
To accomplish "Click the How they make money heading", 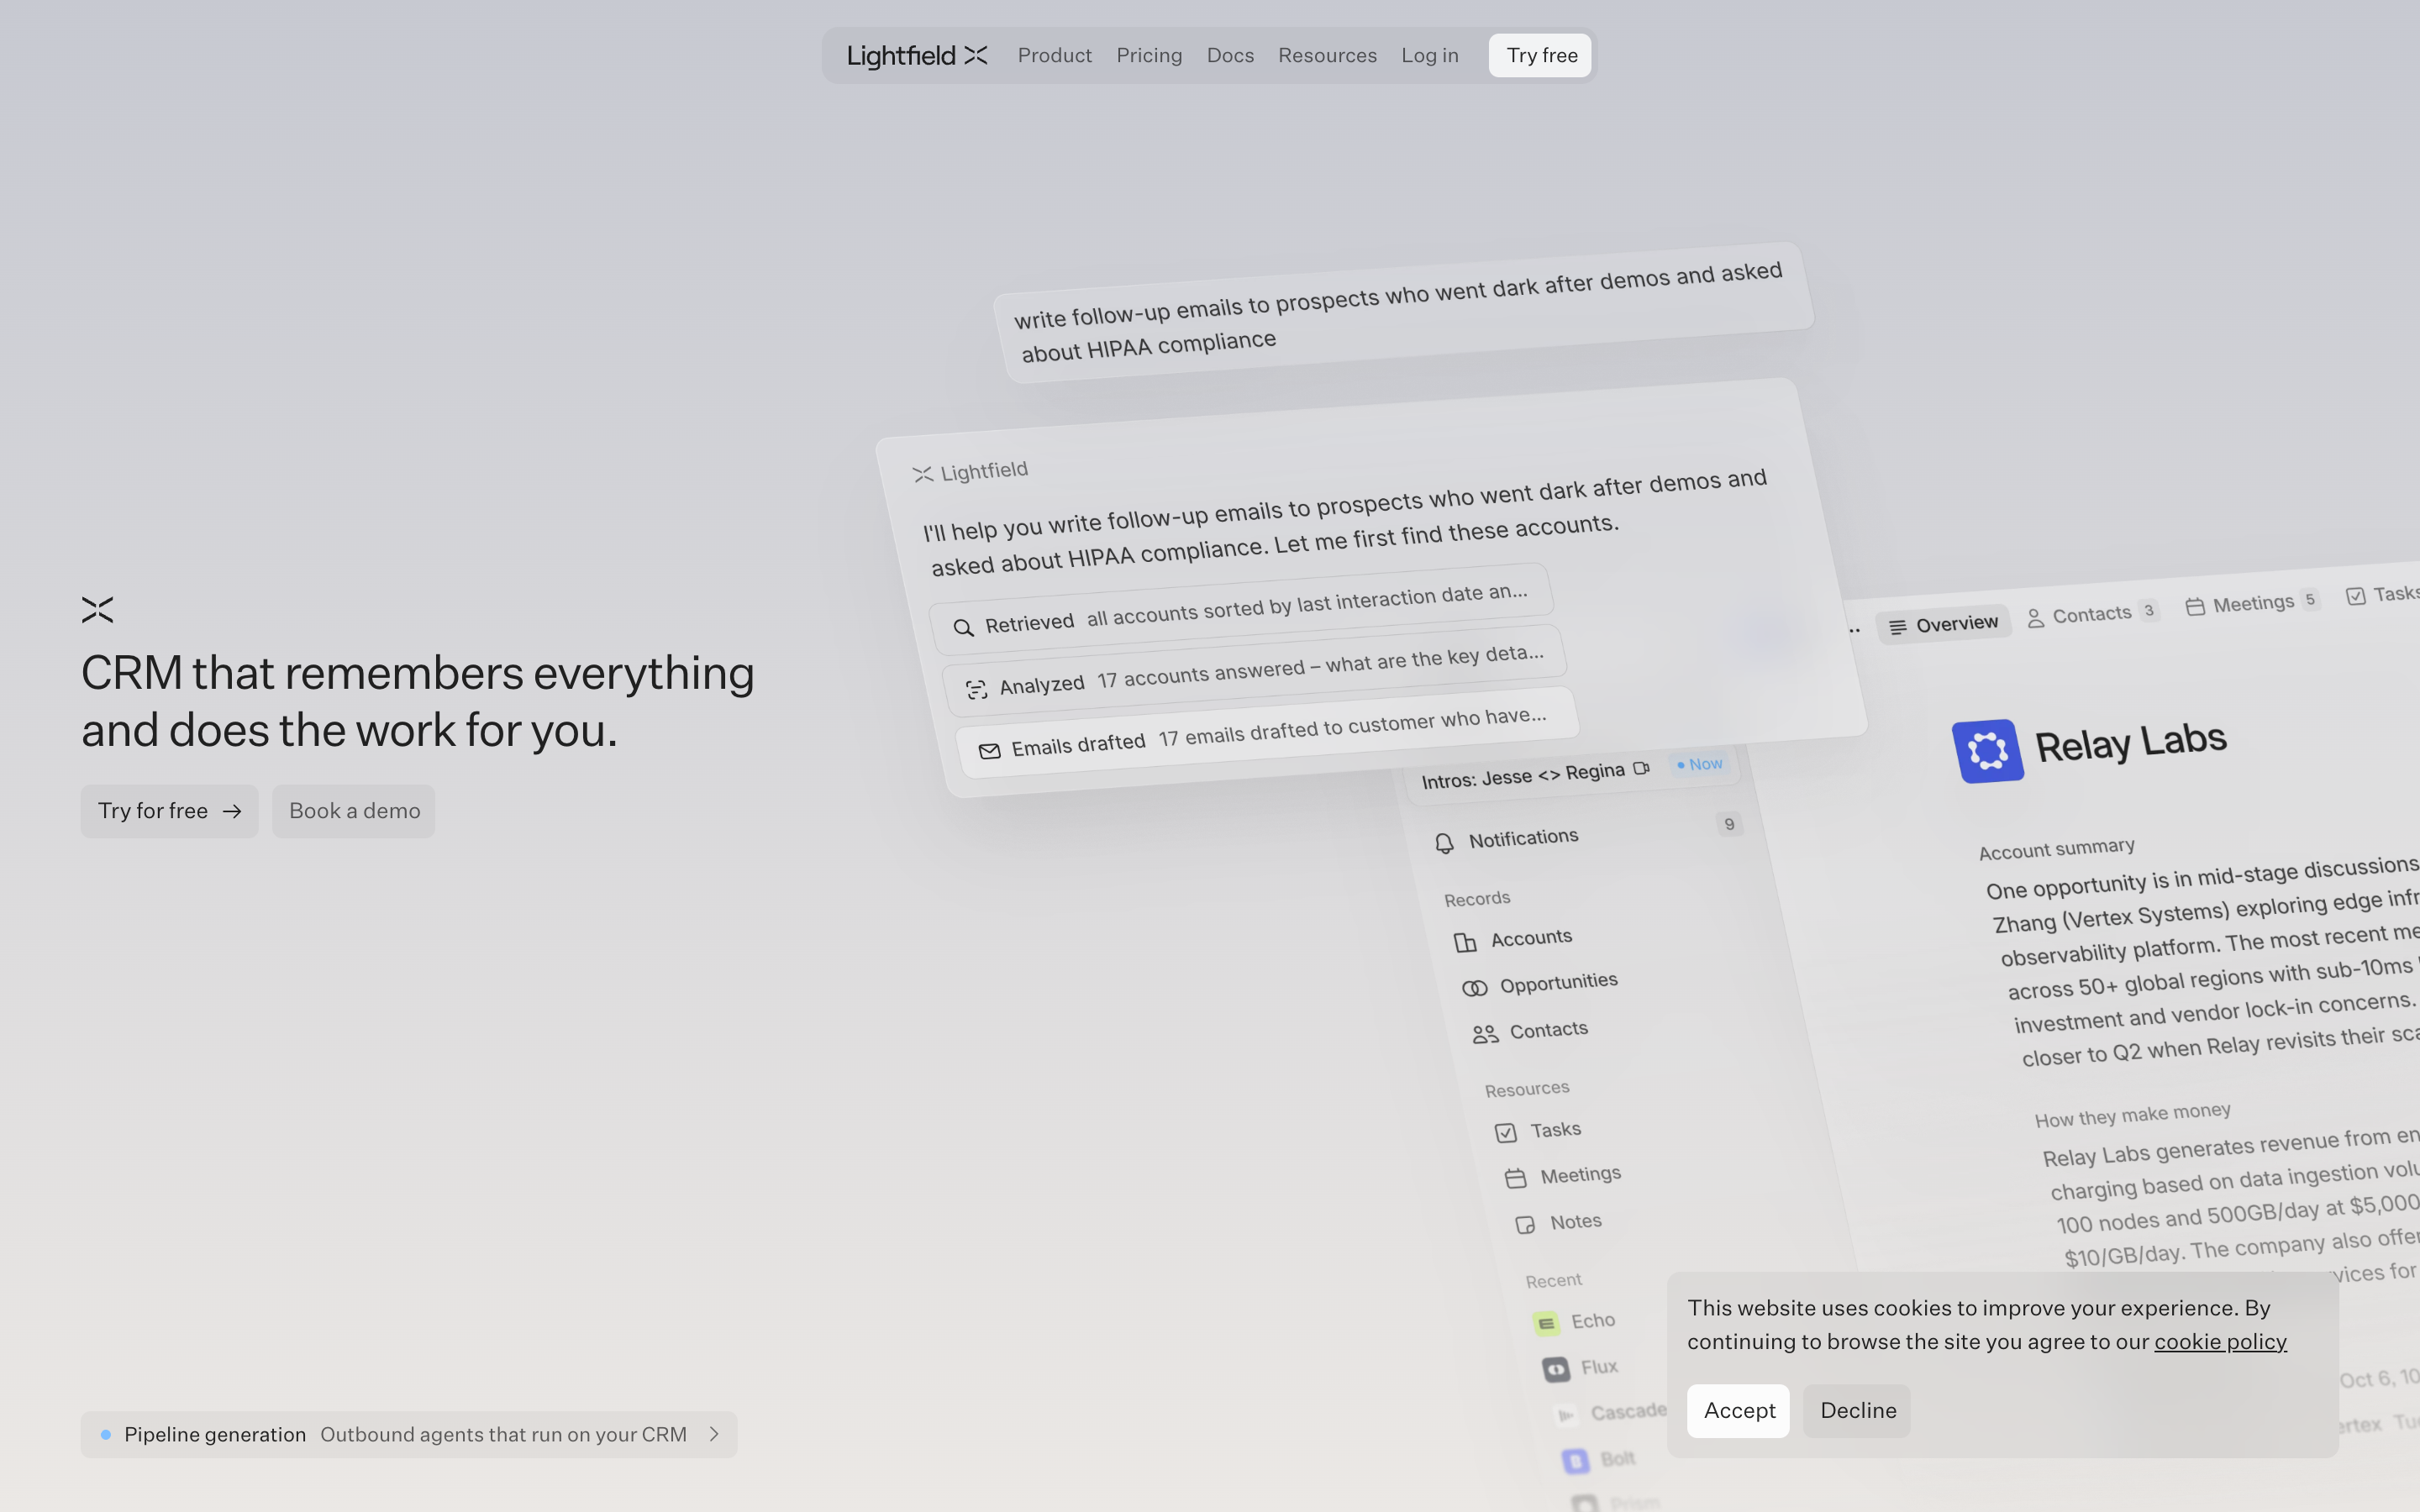I will pyautogui.click(x=2132, y=1114).
